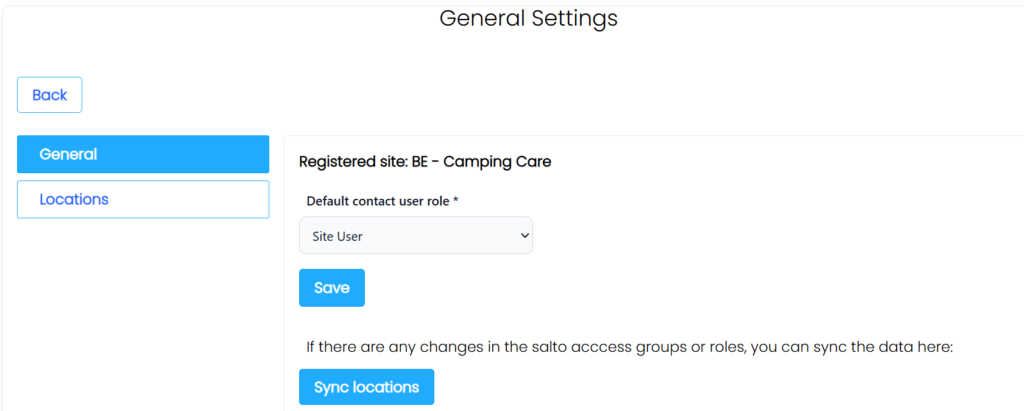Click the Back button
Viewport: 1024px width, 411px height.
point(49,95)
